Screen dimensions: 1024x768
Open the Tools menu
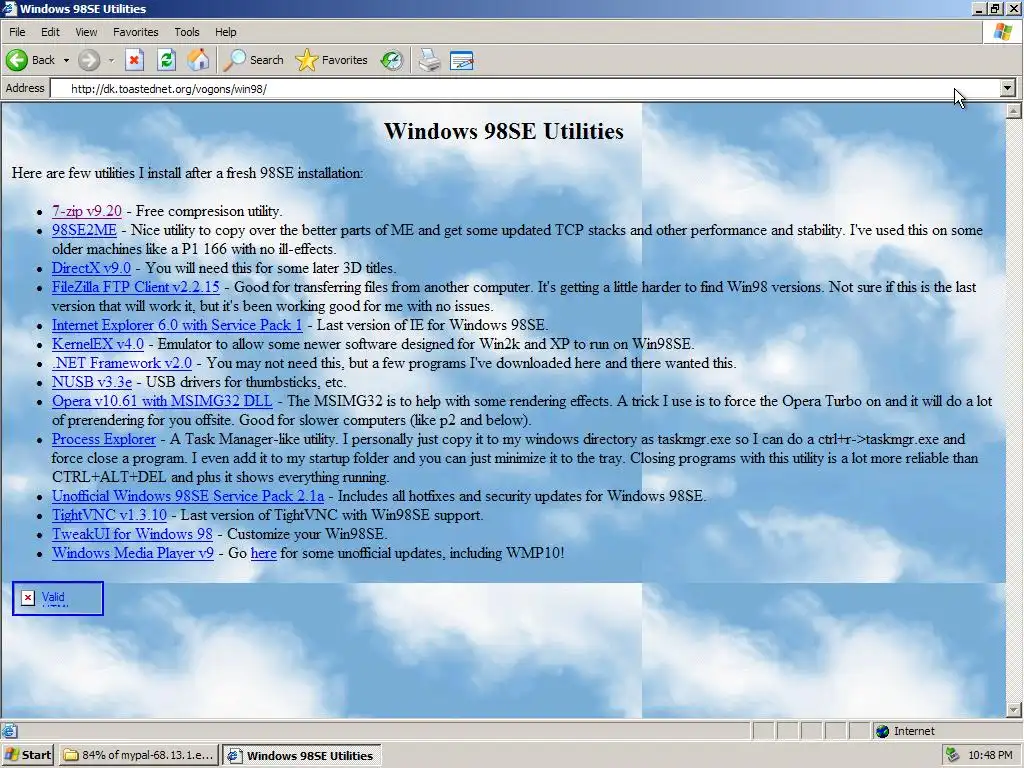(x=187, y=32)
